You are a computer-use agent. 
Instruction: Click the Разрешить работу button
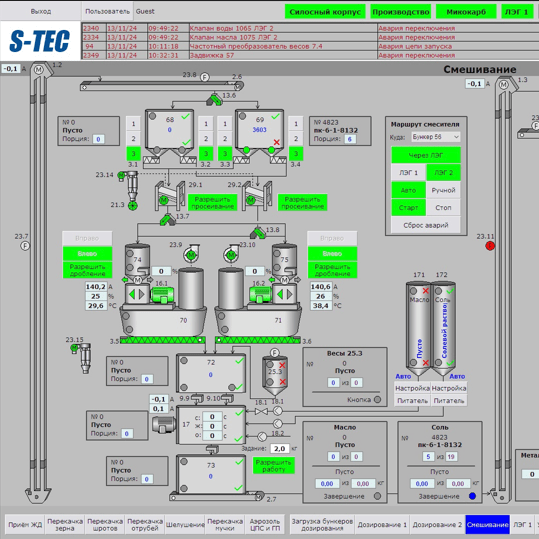tap(273, 466)
